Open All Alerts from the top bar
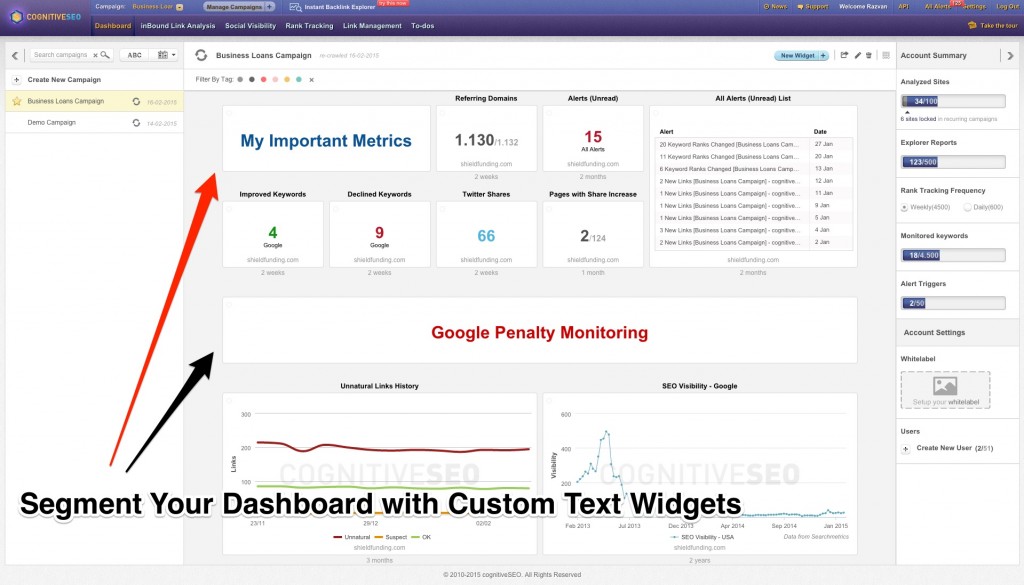This screenshot has width=1024, height=585. pos(939,7)
